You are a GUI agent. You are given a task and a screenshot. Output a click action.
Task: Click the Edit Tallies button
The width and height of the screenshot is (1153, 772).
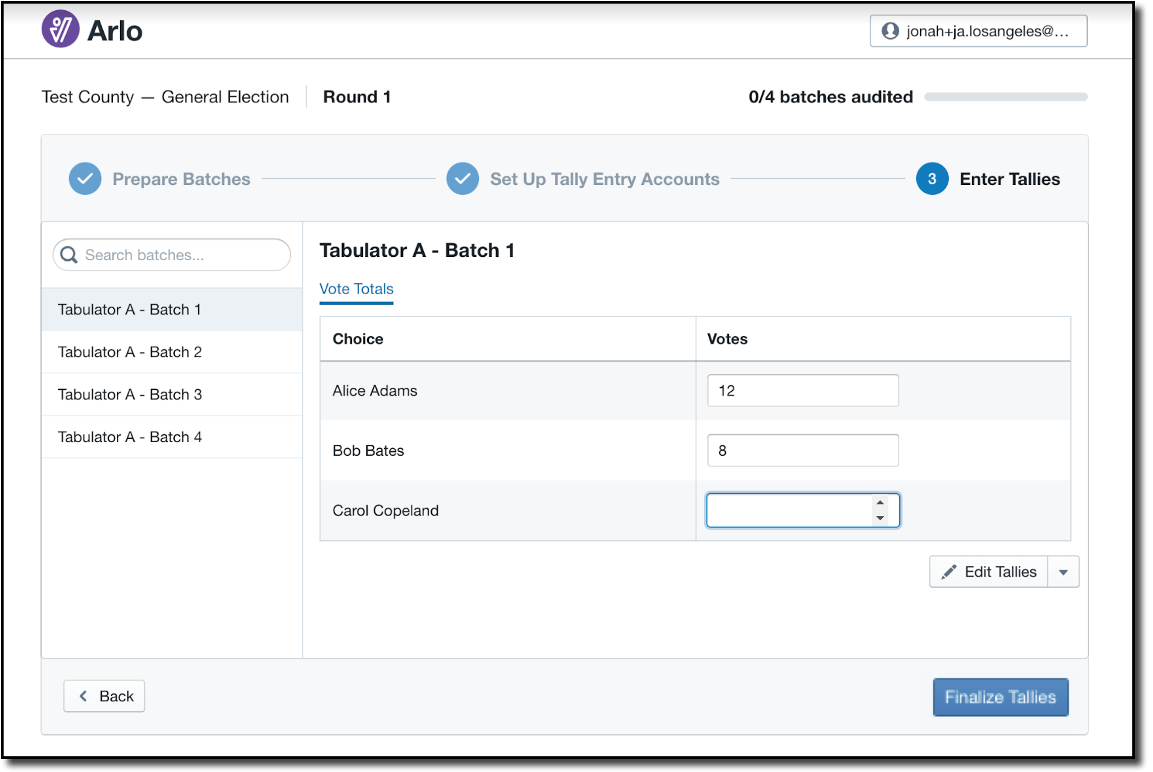[x=989, y=572]
